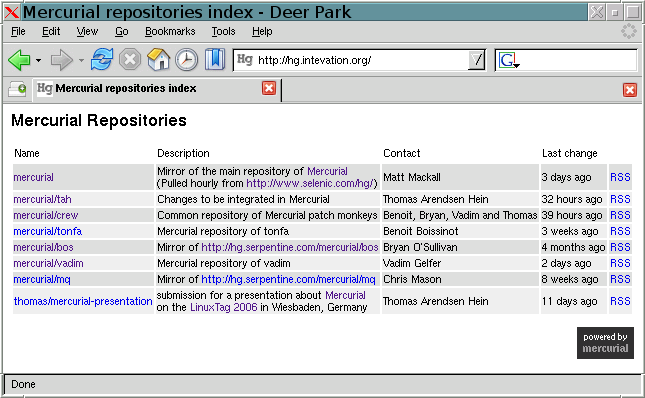
Task: Go back with the green arrow button
Action: 19,60
